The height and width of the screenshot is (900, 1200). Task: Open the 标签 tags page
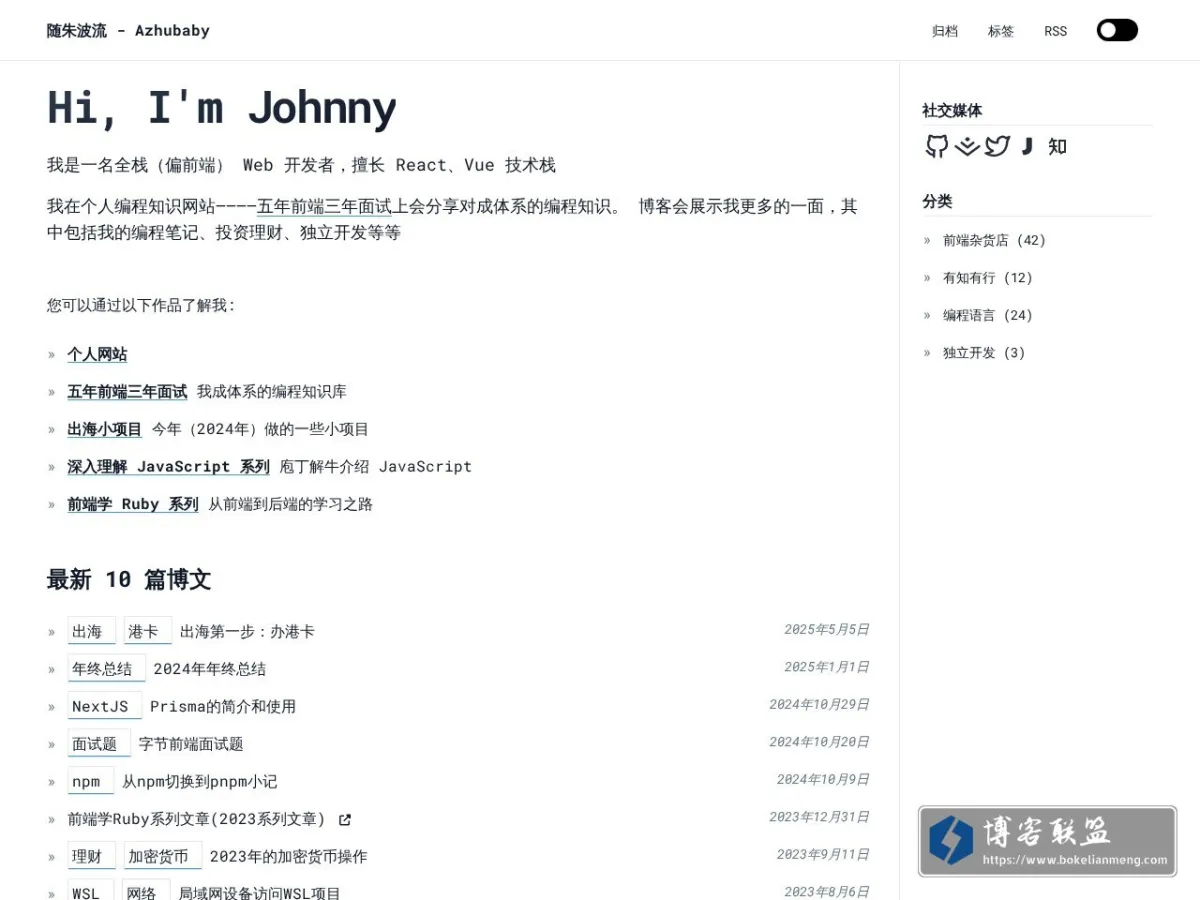[1001, 31]
